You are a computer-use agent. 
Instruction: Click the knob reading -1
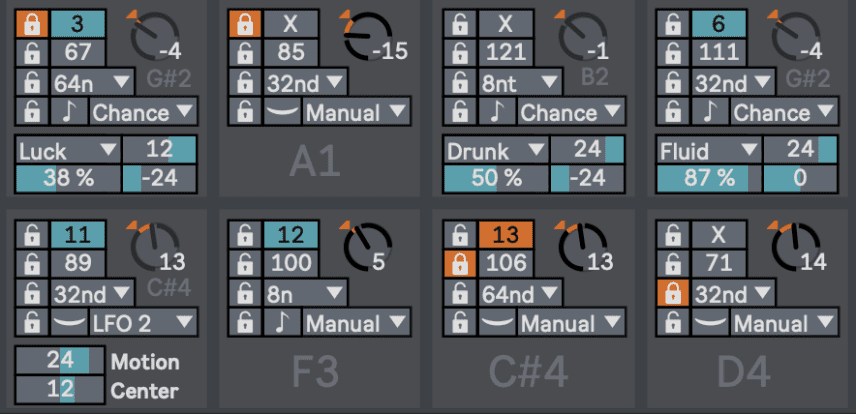581,35
